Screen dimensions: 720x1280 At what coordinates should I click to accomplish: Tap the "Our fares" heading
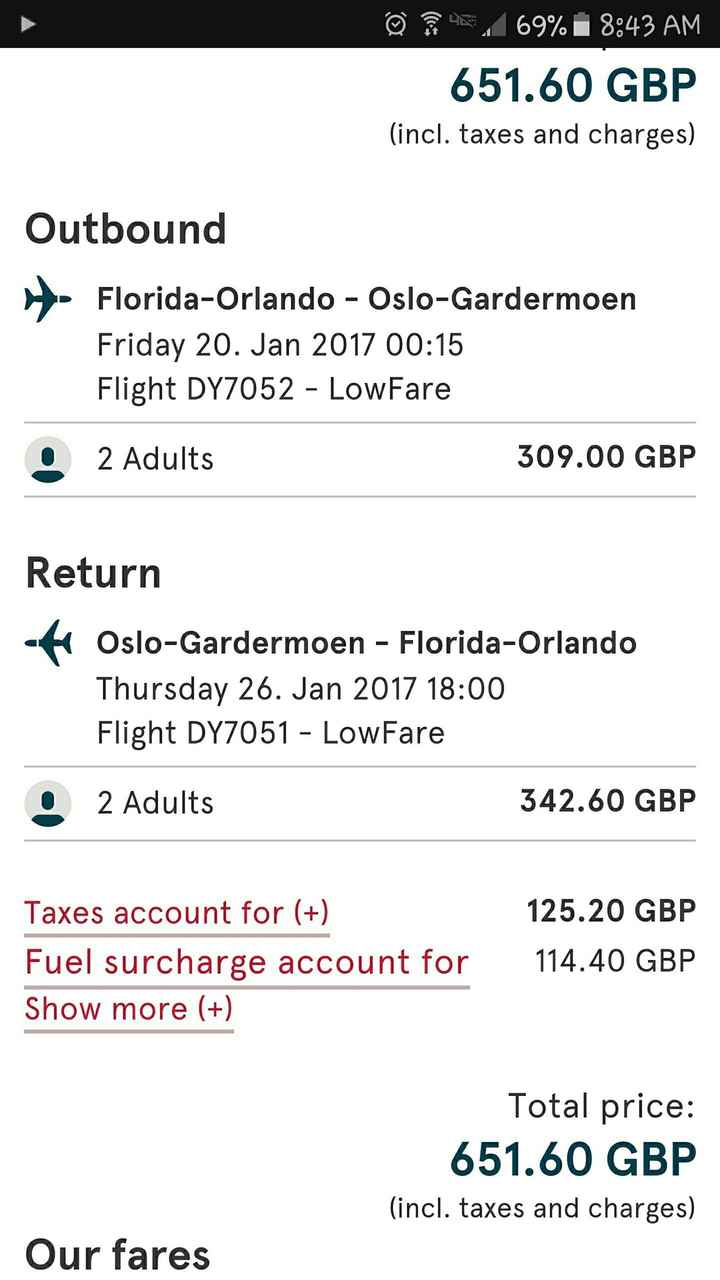pyautogui.click(x=117, y=1255)
